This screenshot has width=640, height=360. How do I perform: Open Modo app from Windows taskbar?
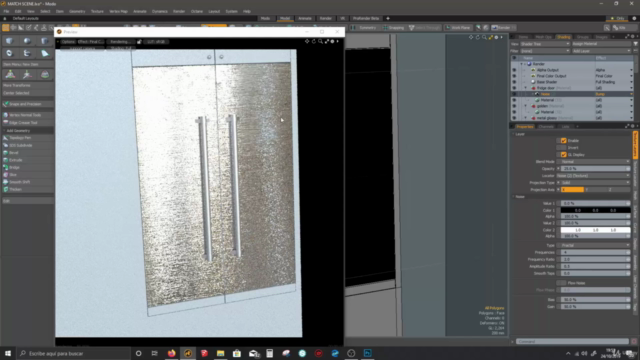click(x=188, y=353)
